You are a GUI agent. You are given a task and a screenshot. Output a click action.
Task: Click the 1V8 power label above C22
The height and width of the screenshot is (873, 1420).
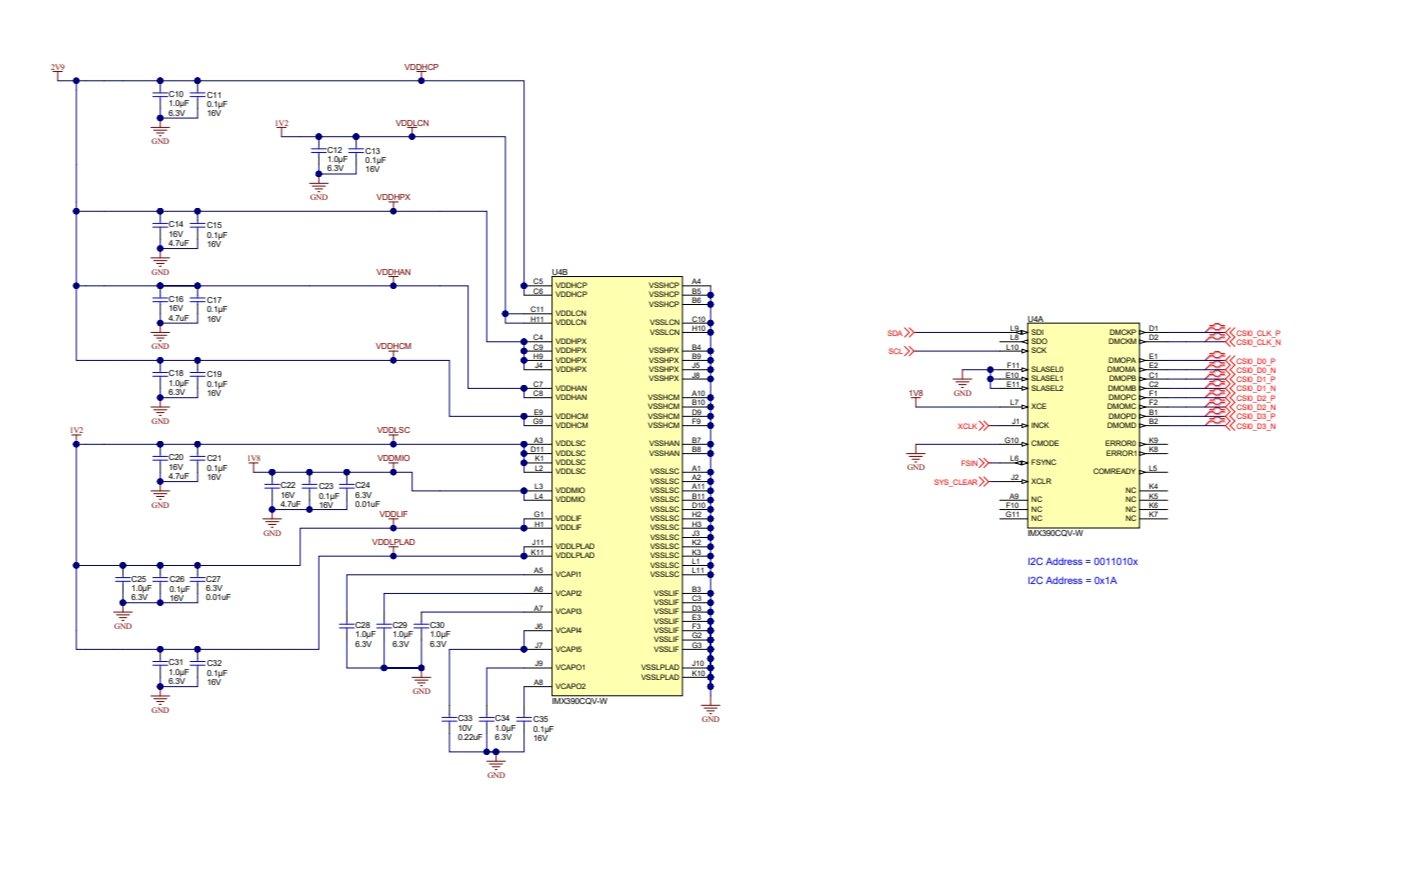(x=254, y=459)
